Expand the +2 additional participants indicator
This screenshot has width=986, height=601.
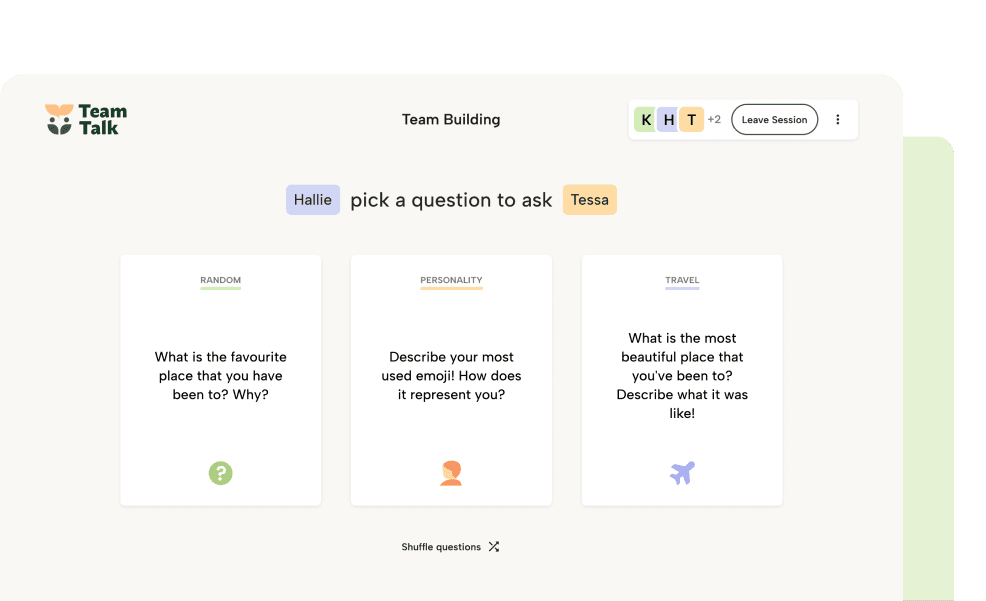pos(714,120)
